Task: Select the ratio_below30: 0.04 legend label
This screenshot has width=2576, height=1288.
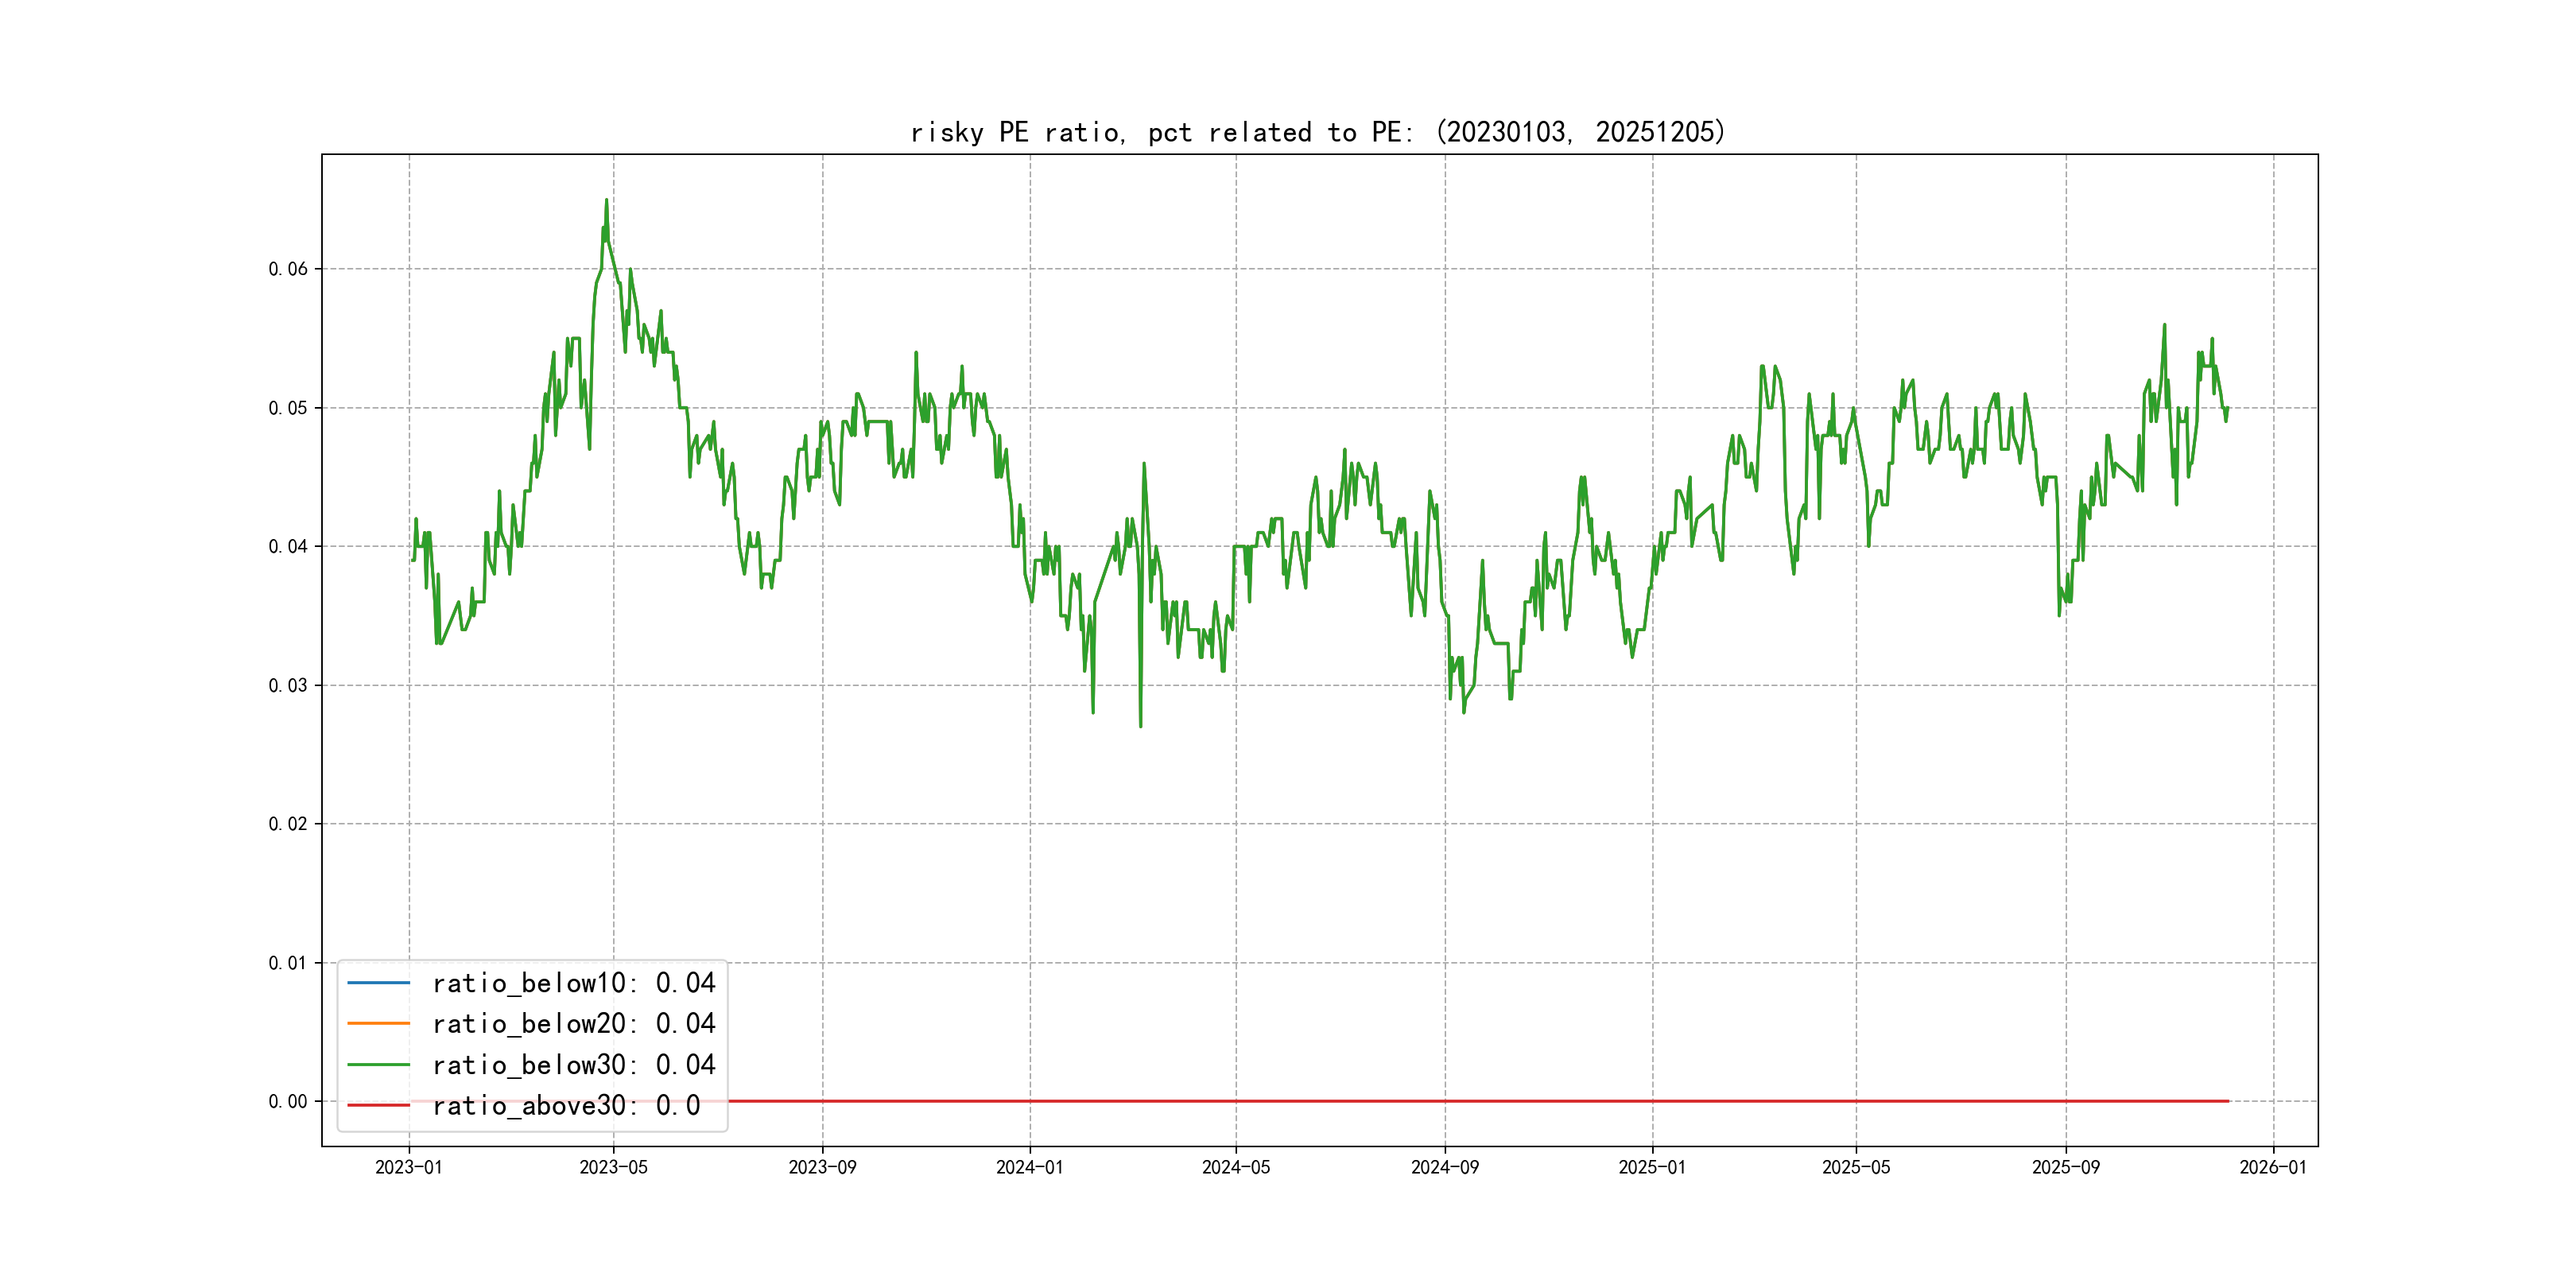Action: [x=573, y=1065]
